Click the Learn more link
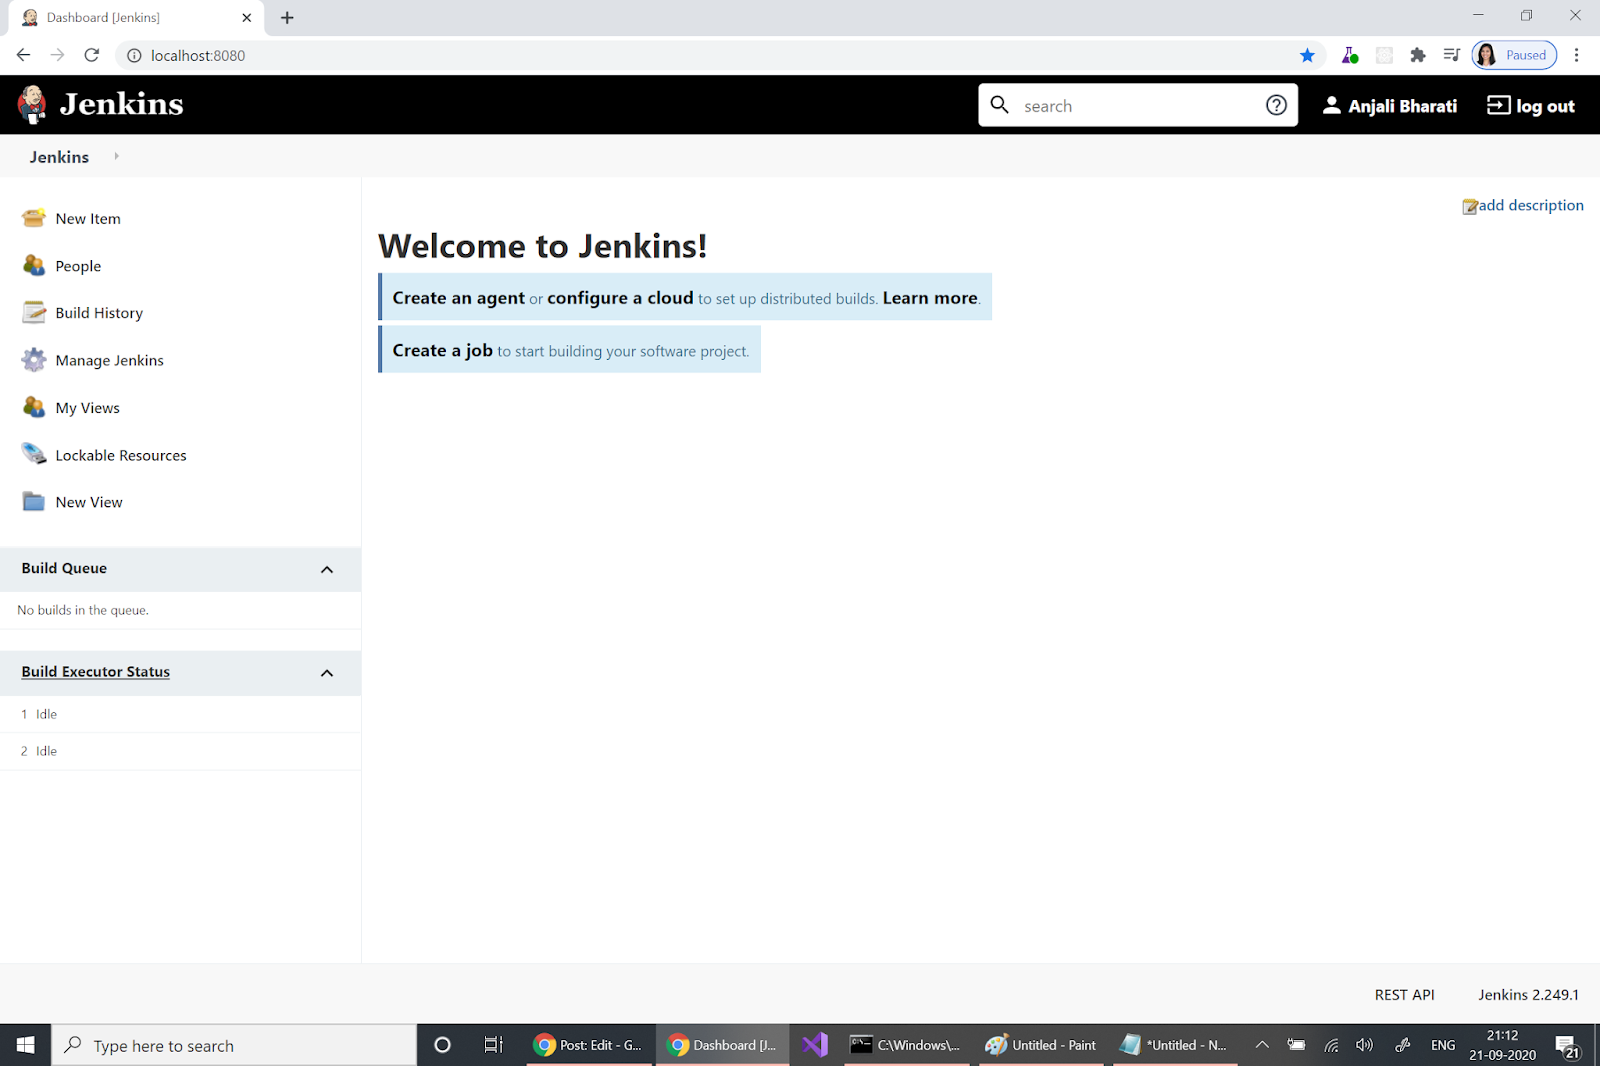Viewport: 1600px width, 1066px height. (930, 298)
